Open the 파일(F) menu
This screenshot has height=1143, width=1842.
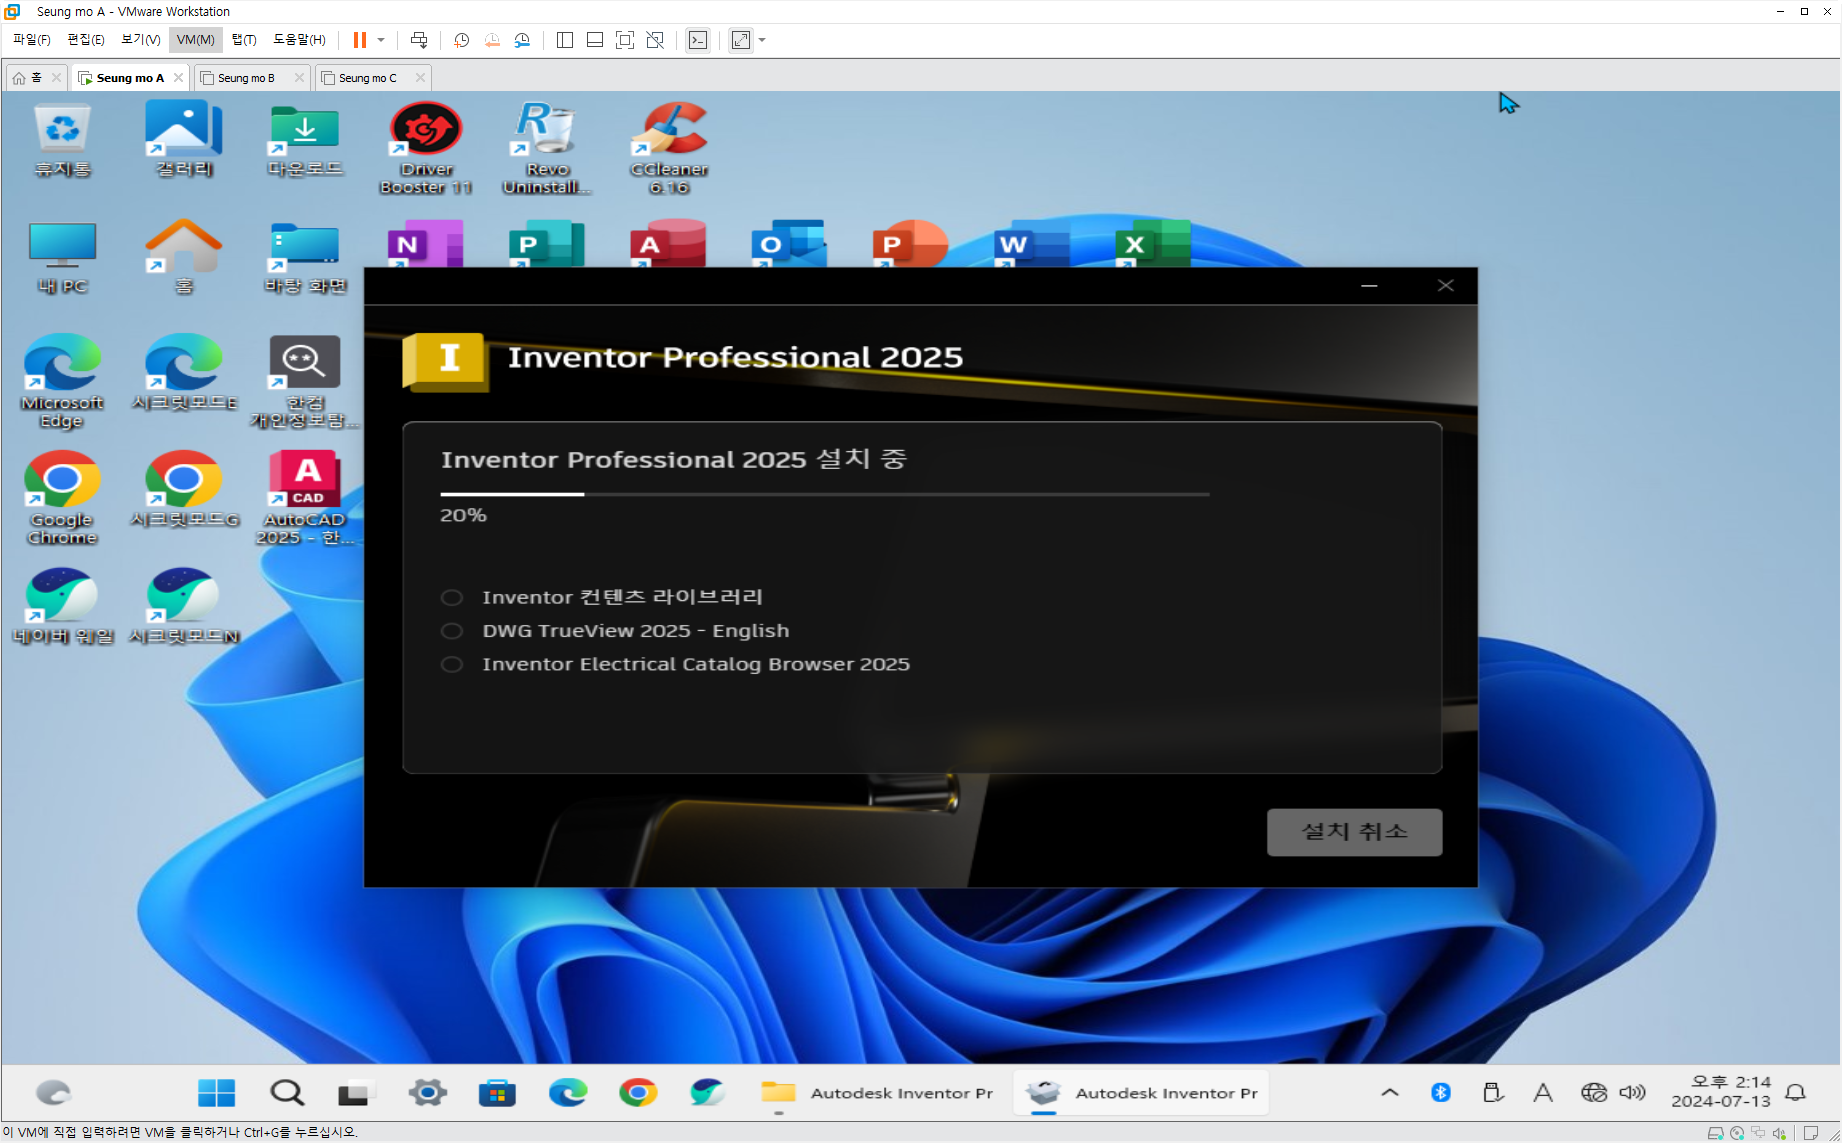[32, 40]
